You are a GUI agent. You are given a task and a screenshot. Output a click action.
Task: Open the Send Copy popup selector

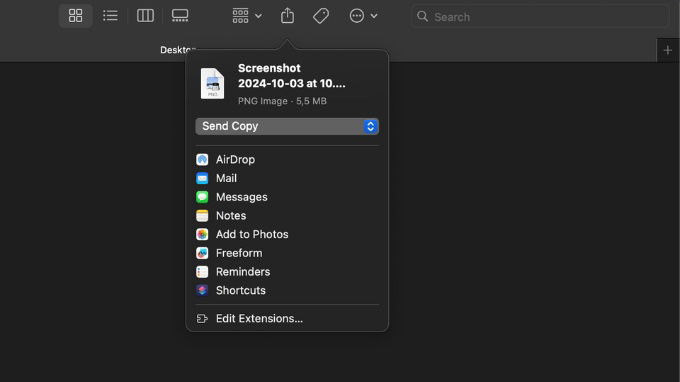coord(287,126)
